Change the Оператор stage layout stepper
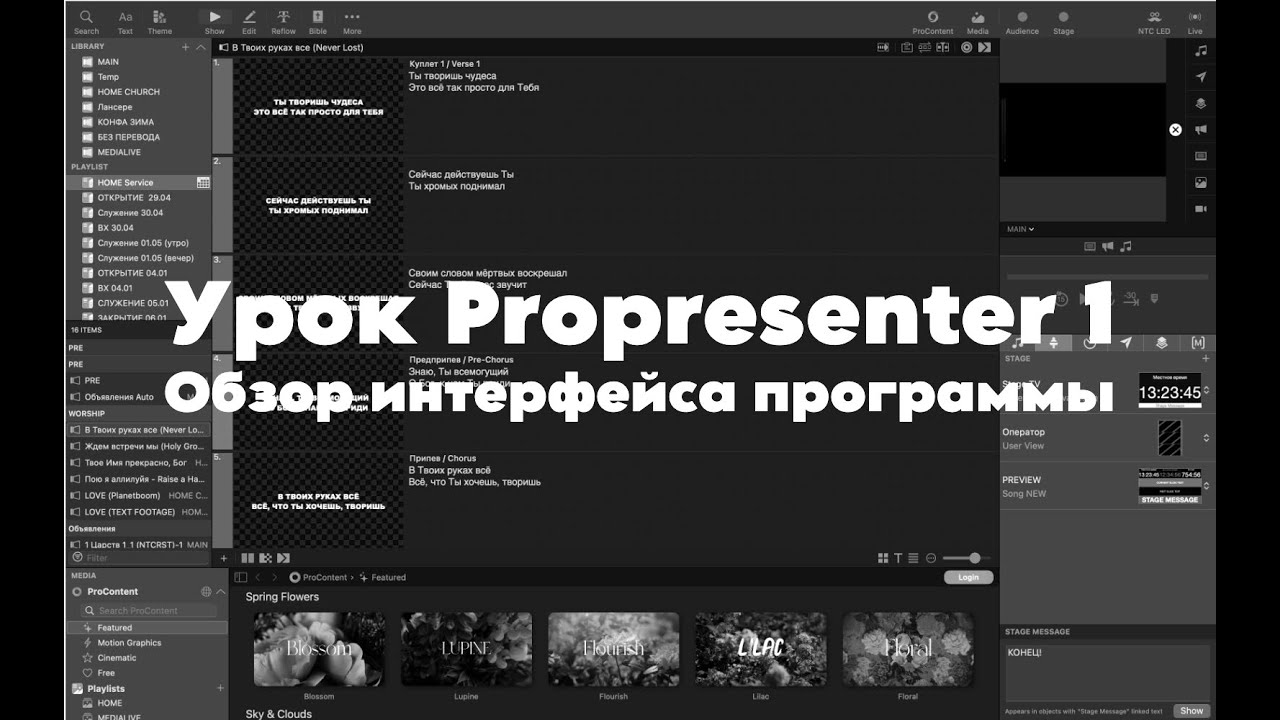The width and height of the screenshot is (1280, 720). pyautogui.click(x=1206, y=438)
